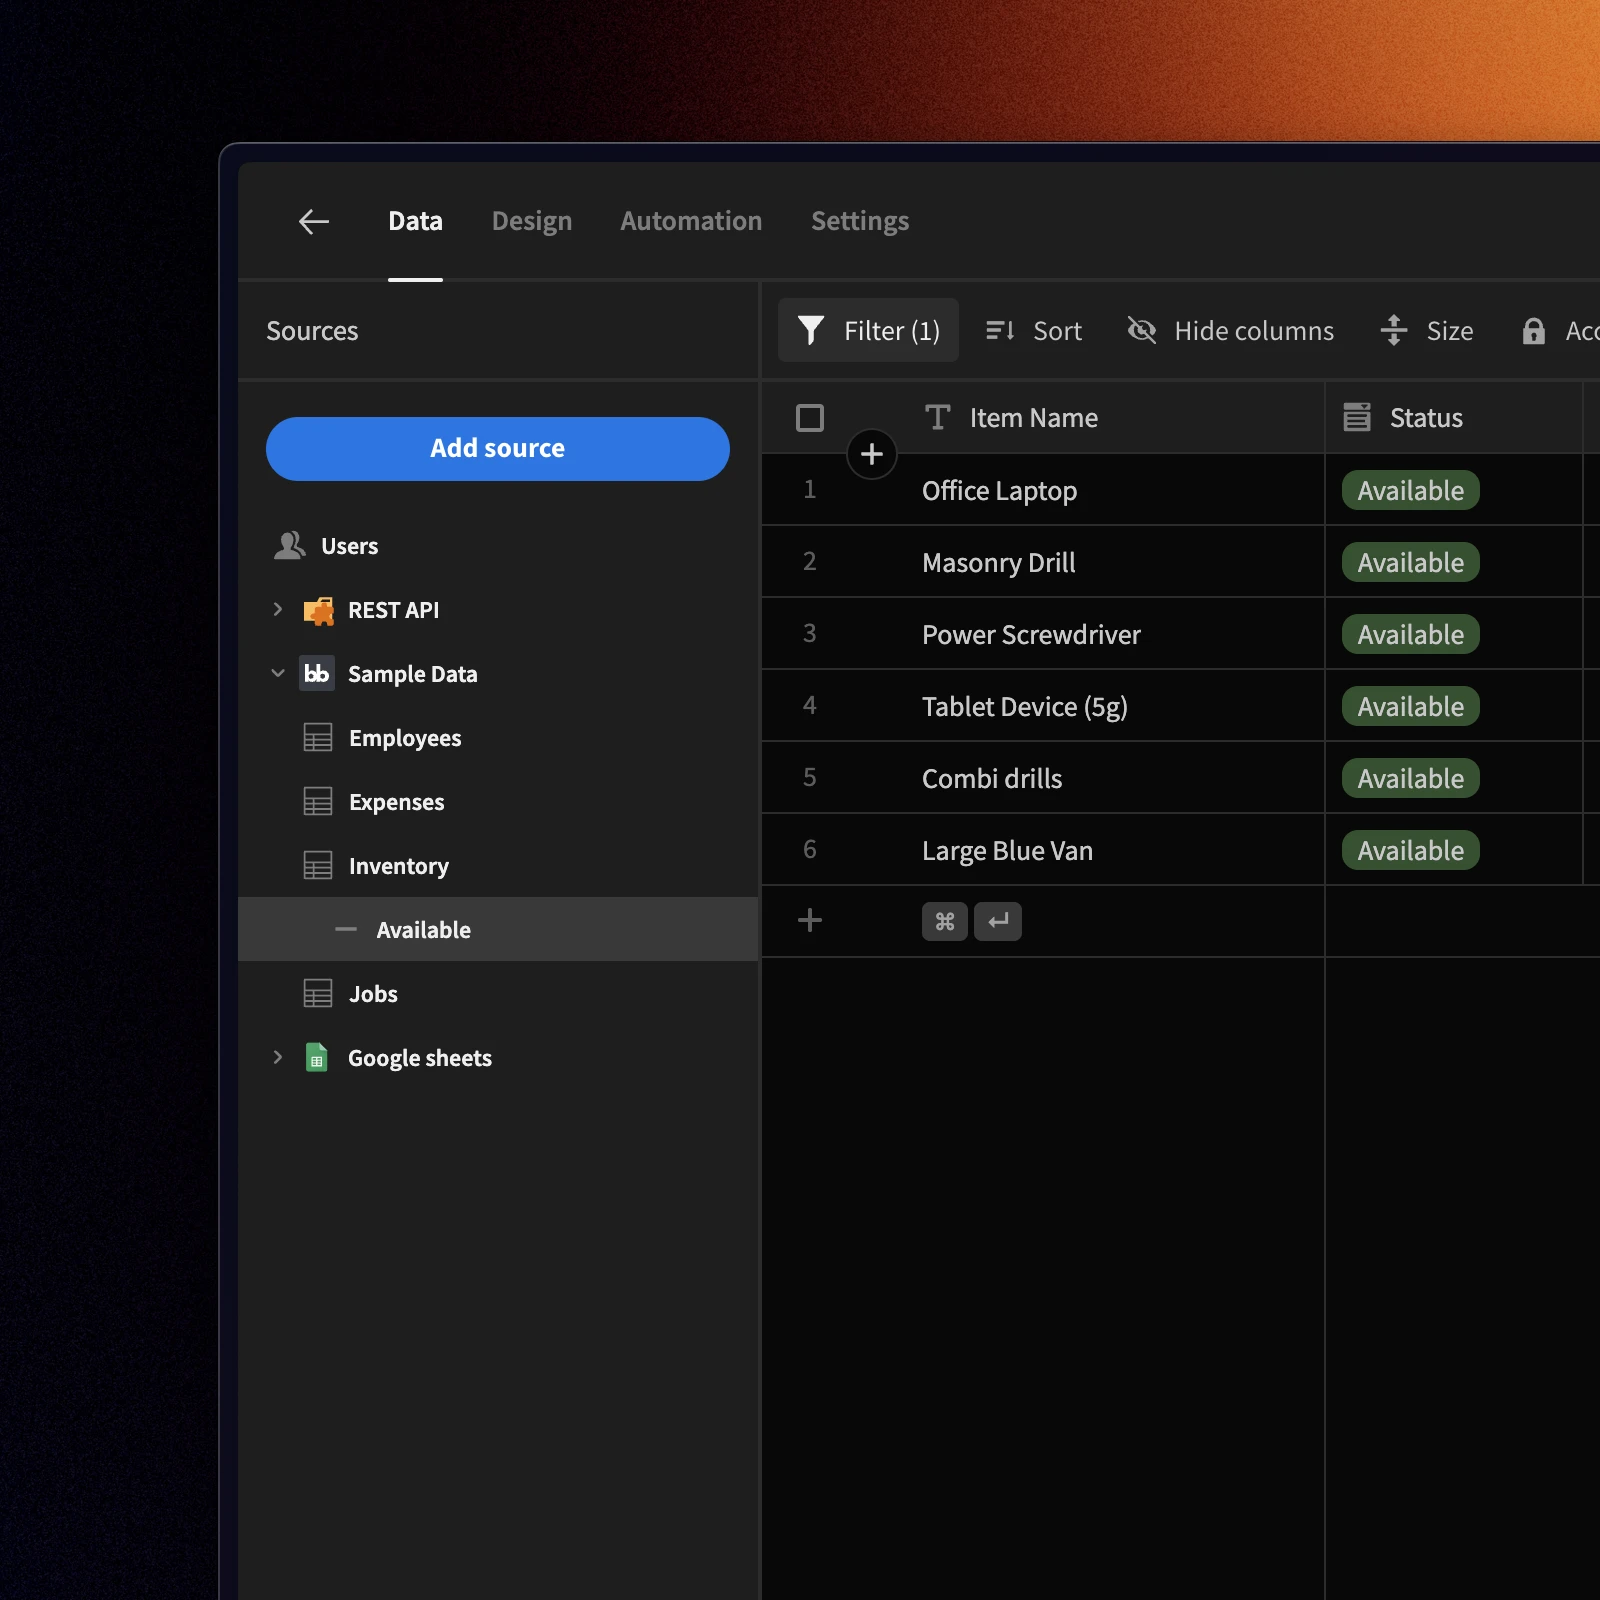Select row number 3
Screen dimensions: 1600x1600
(810, 633)
